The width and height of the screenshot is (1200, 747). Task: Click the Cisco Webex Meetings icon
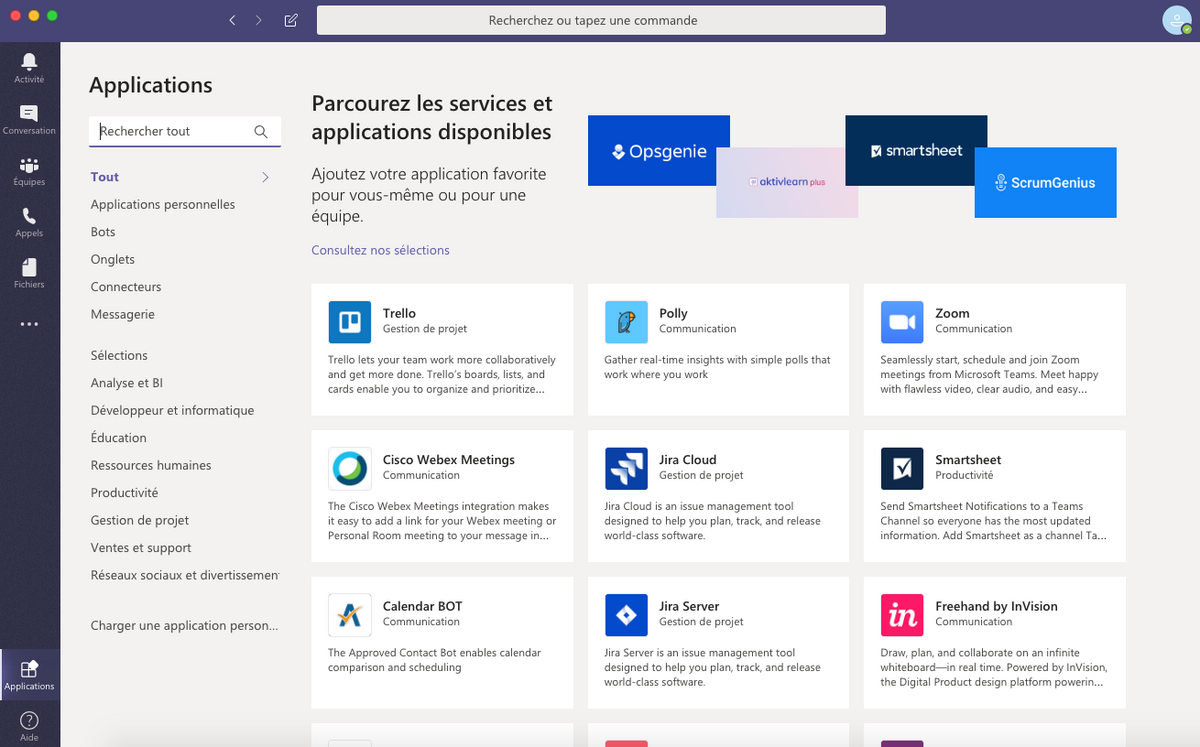pyautogui.click(x=349, y=468)
